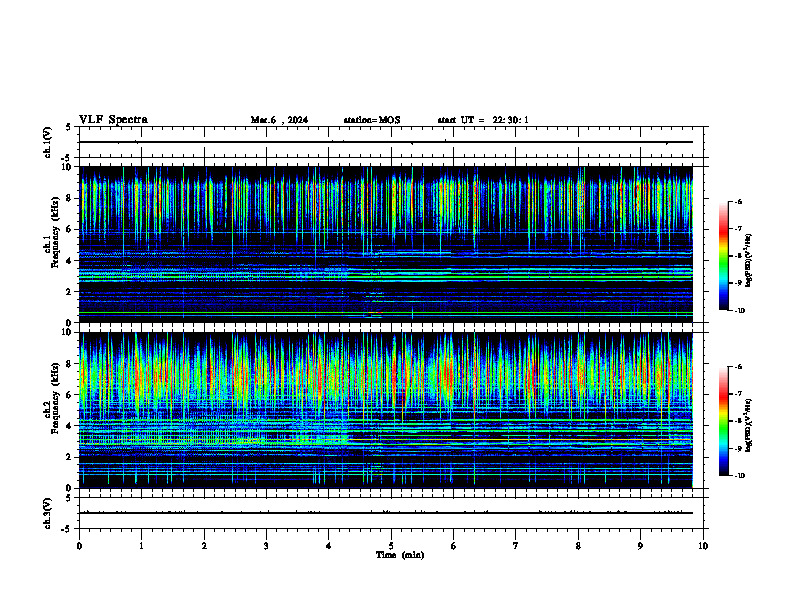The height and width of the screenshot is (612, 792).
Task: Click the time axis tick label '10'
Action: (703, 546)
